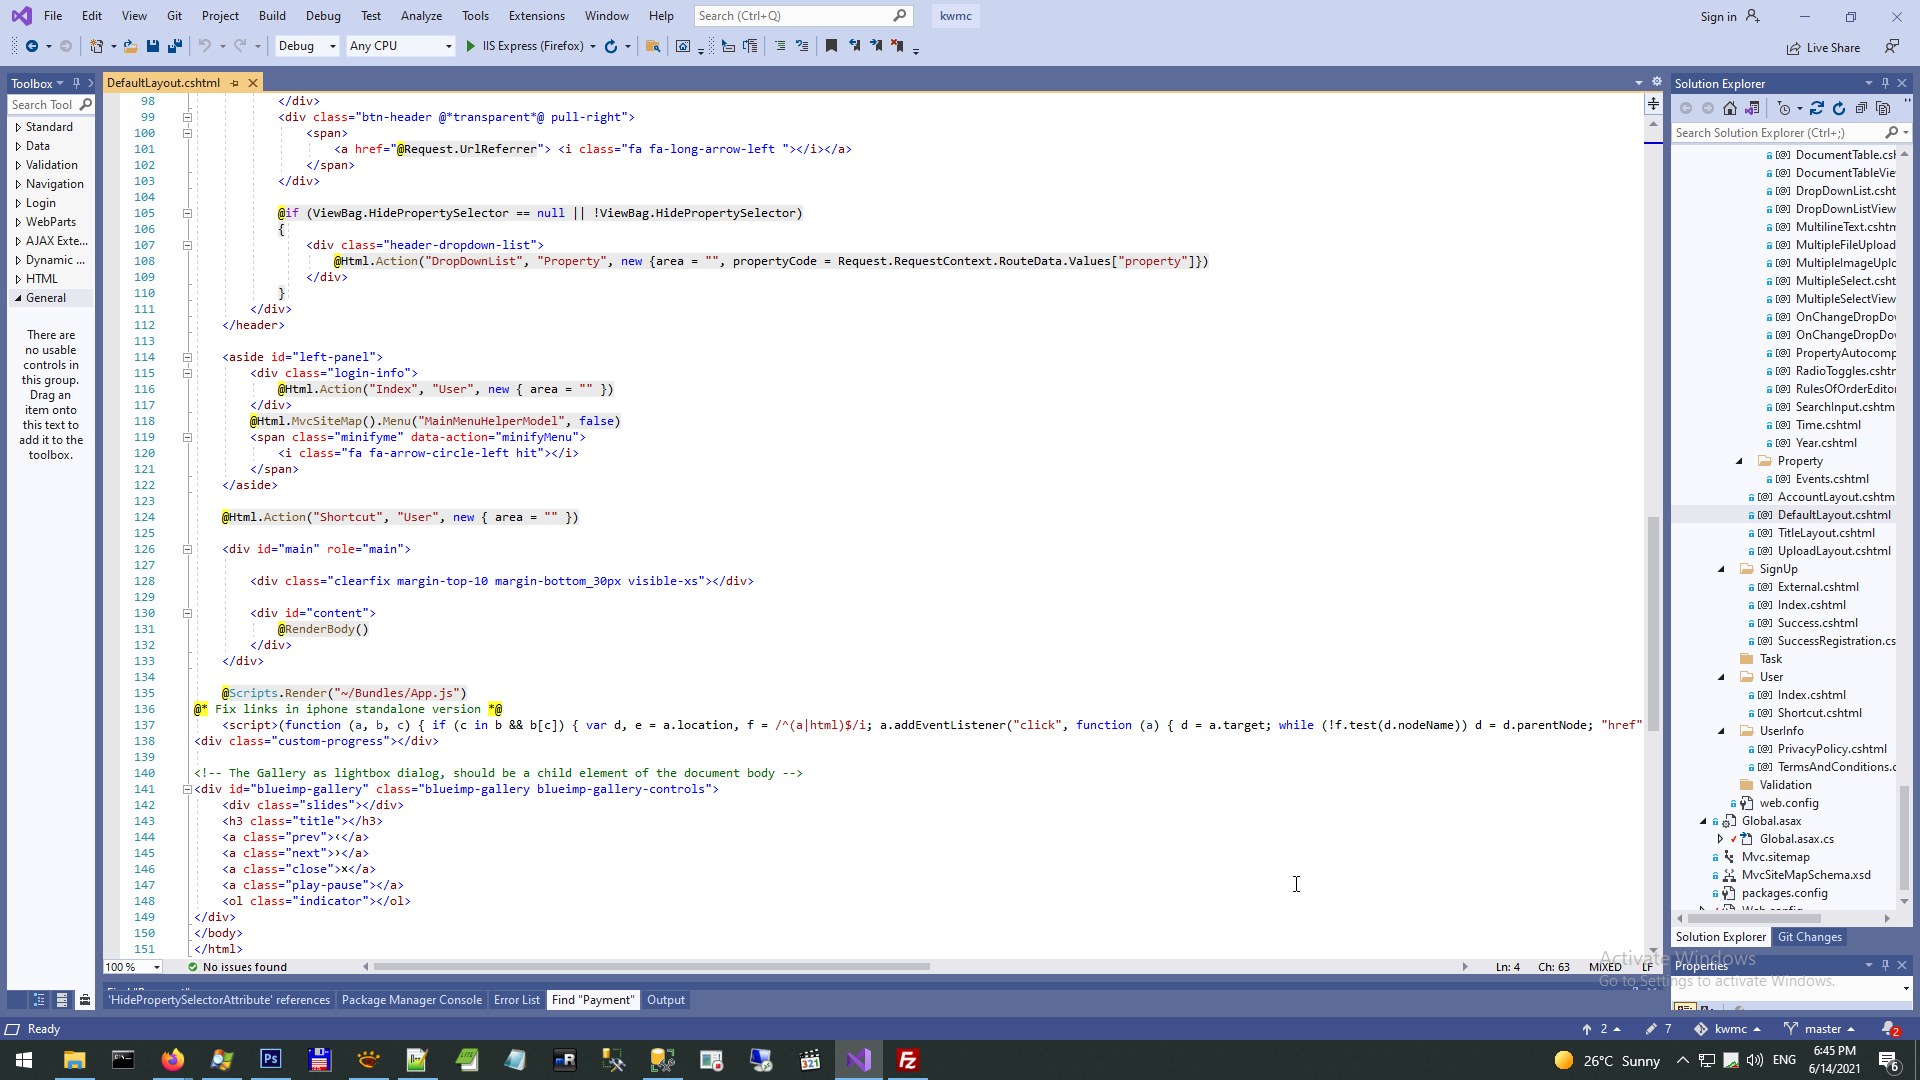Open the Git Changes tab
The image size is (1920, 1080).
[x=1809, y=937]
